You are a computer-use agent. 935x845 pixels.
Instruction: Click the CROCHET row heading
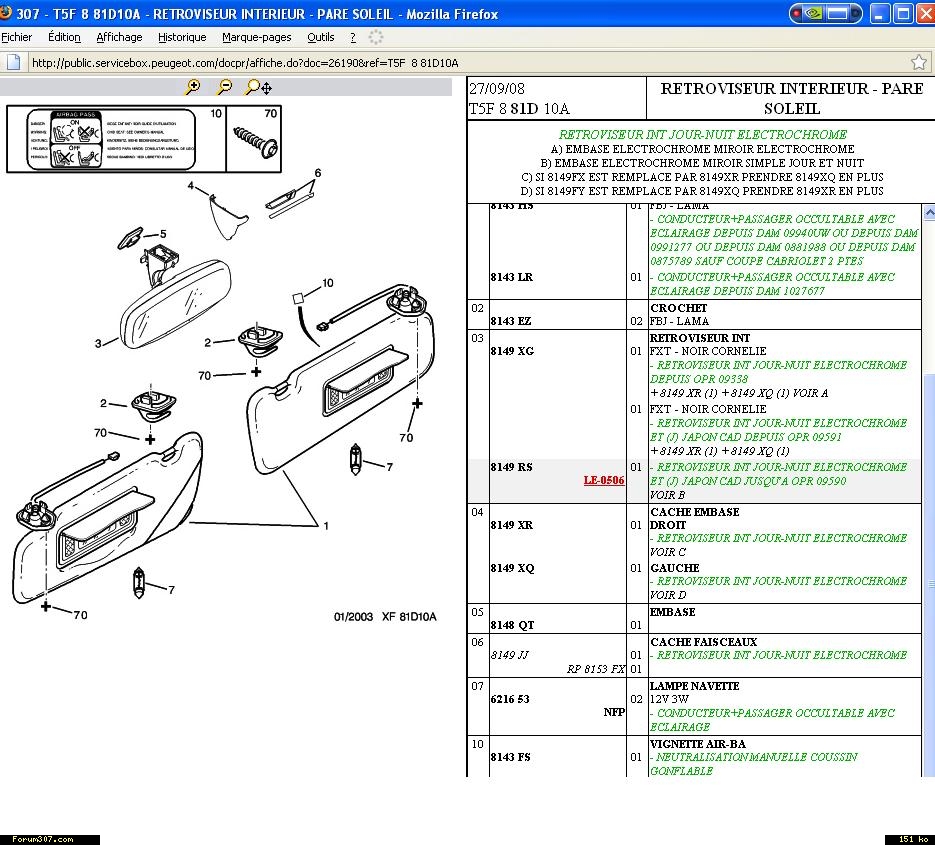678,308
